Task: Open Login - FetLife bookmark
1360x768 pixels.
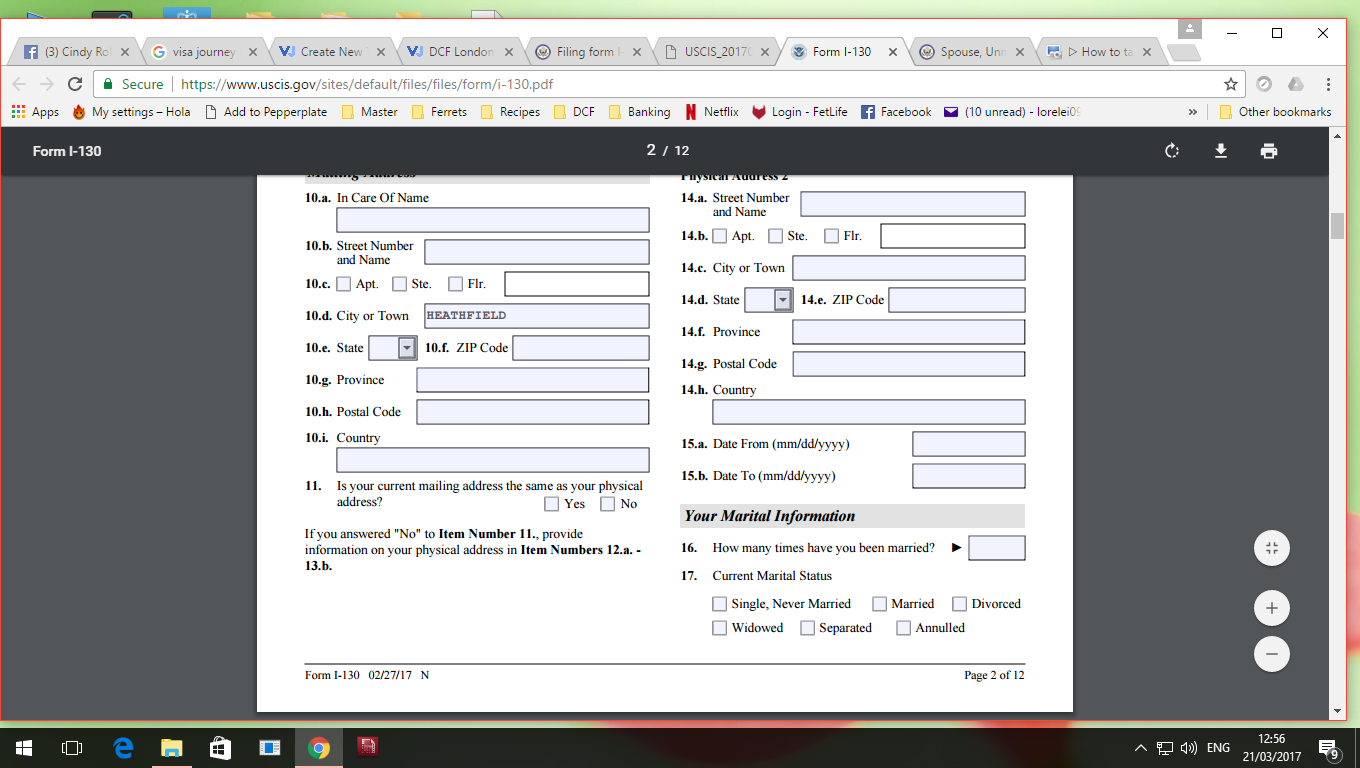Action: (799, 112)
